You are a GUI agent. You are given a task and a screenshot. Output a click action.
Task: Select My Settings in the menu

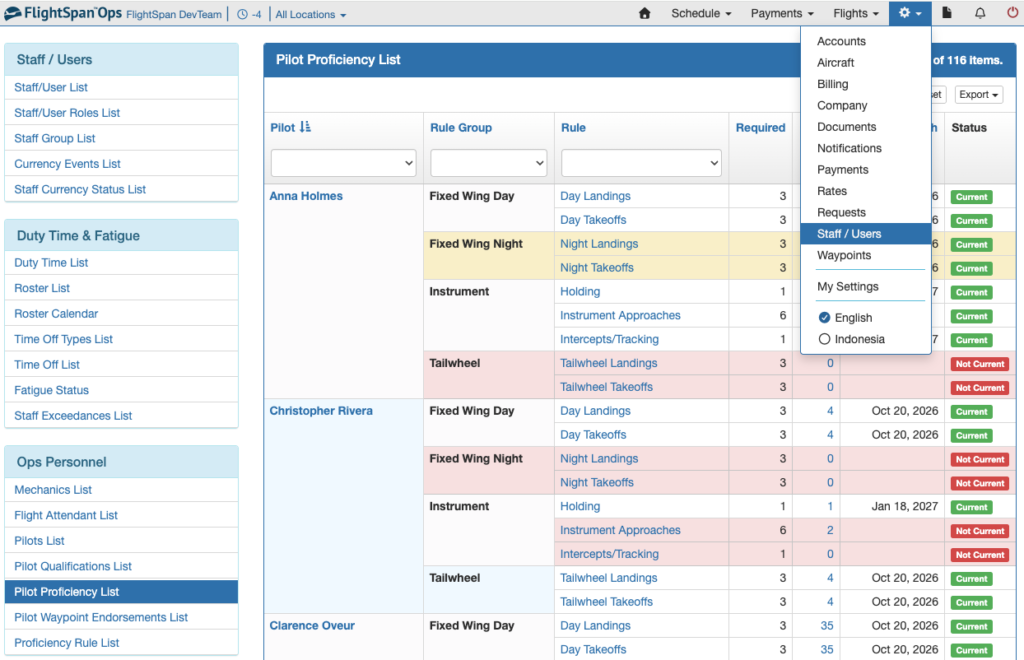click(x=848, y=287)
